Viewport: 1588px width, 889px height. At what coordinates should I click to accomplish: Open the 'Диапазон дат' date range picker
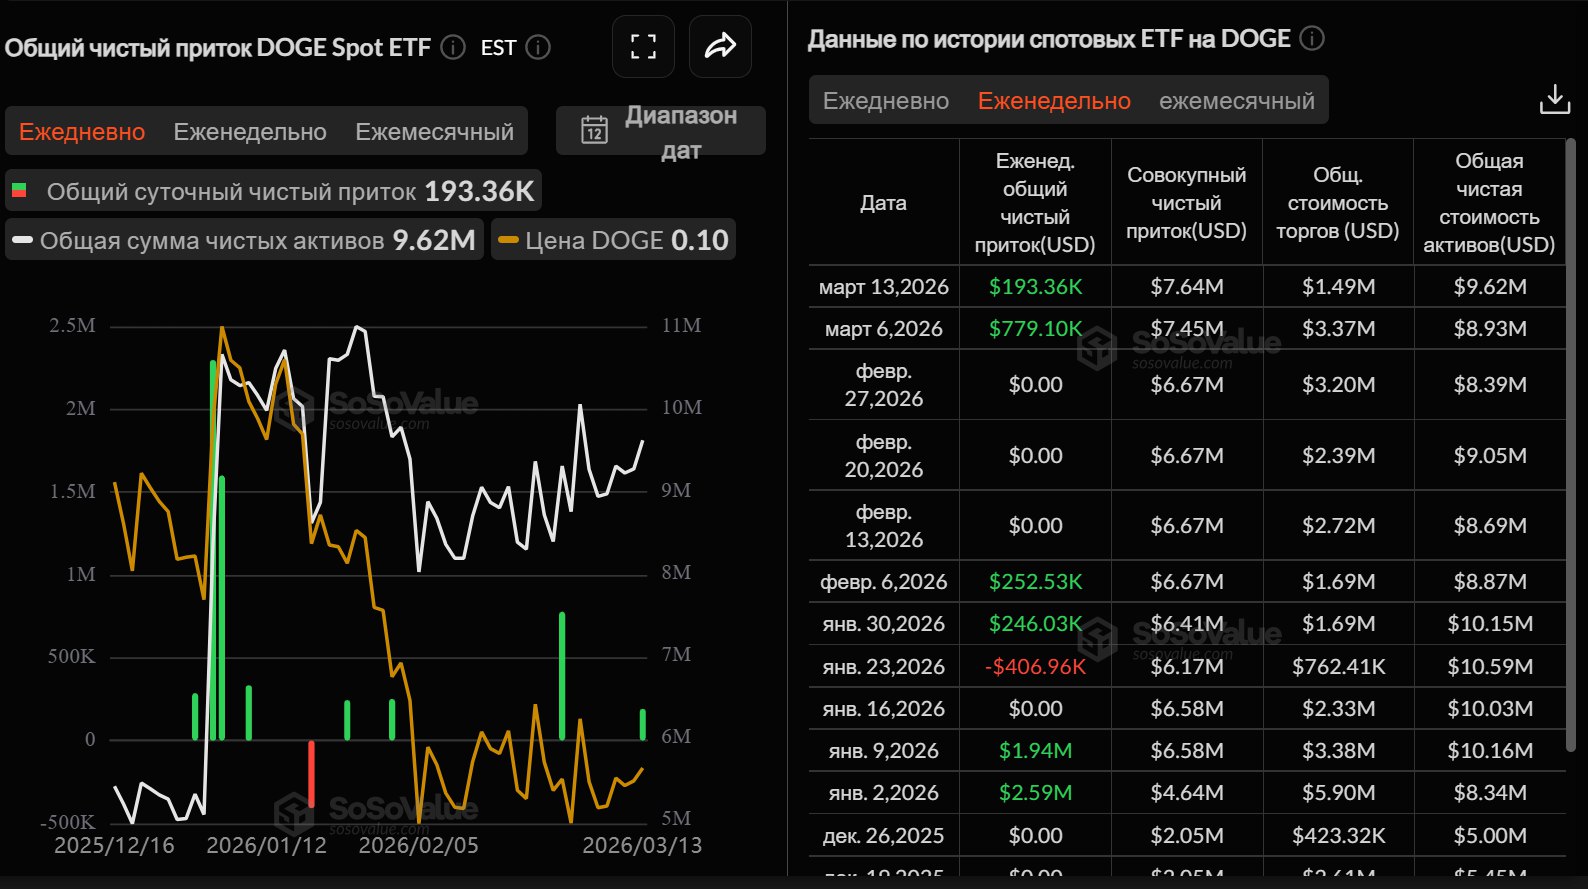(x=661, y=131)
